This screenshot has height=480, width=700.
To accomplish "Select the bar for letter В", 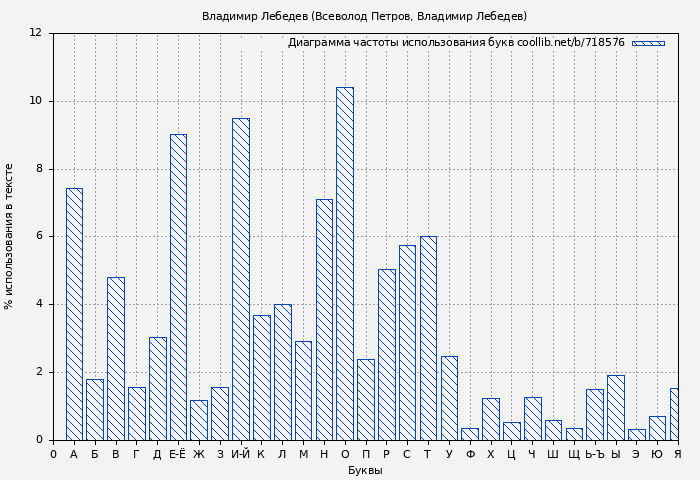I will point(116,358).
